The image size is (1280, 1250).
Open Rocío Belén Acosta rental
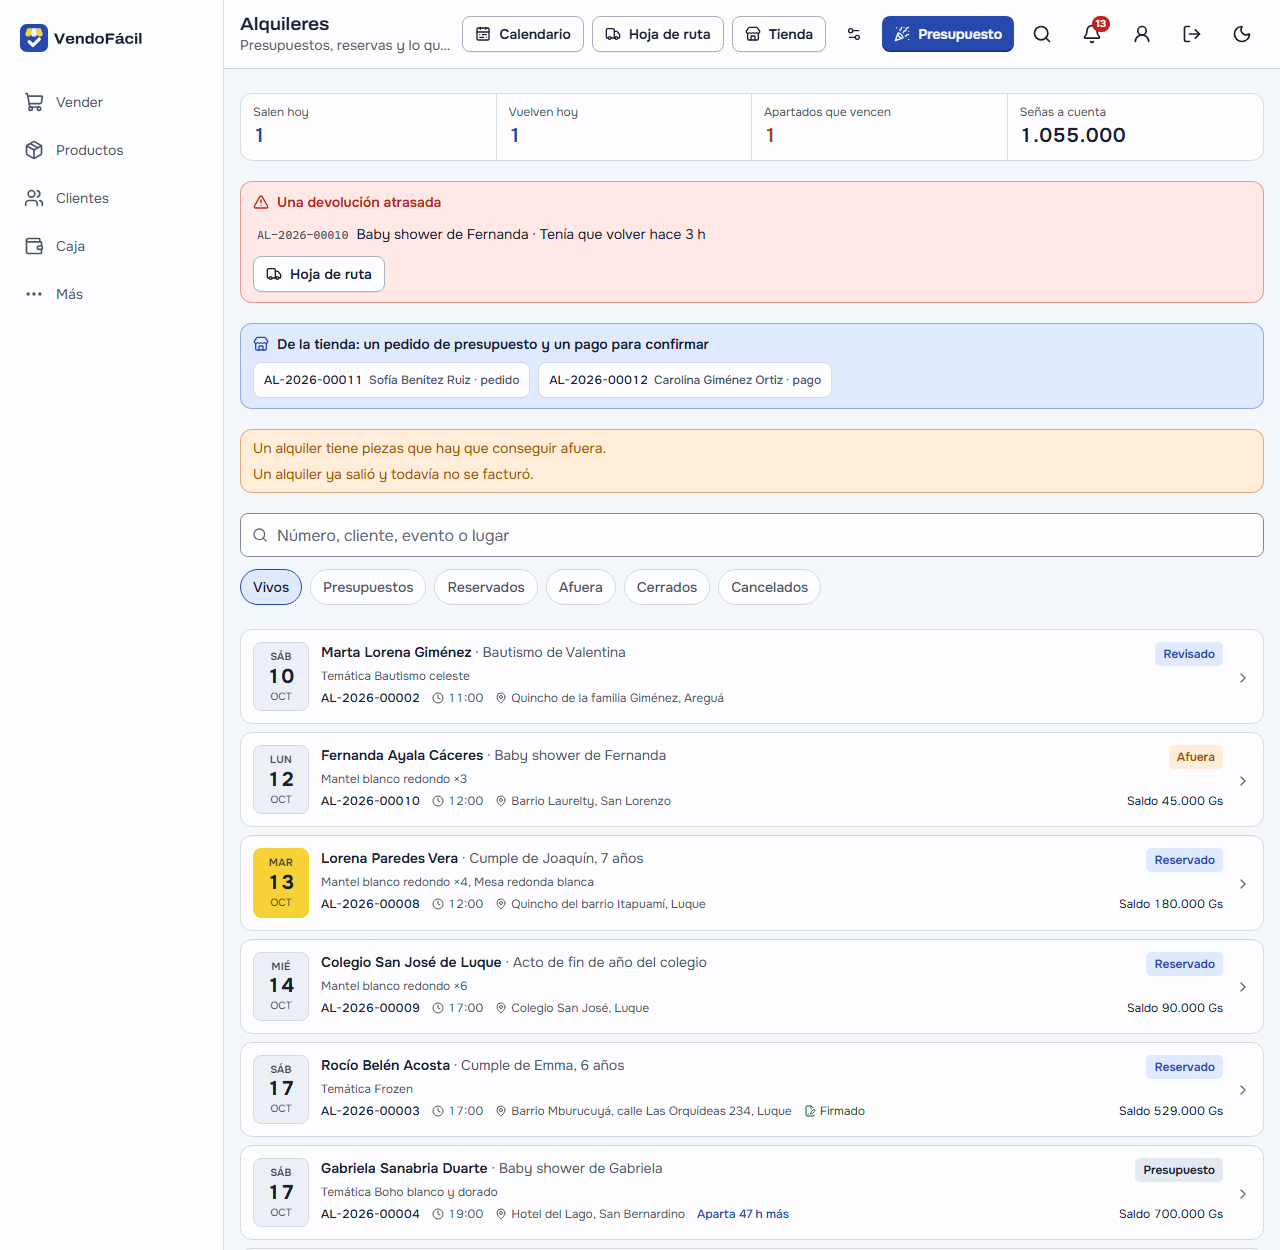coord(752,1089)
